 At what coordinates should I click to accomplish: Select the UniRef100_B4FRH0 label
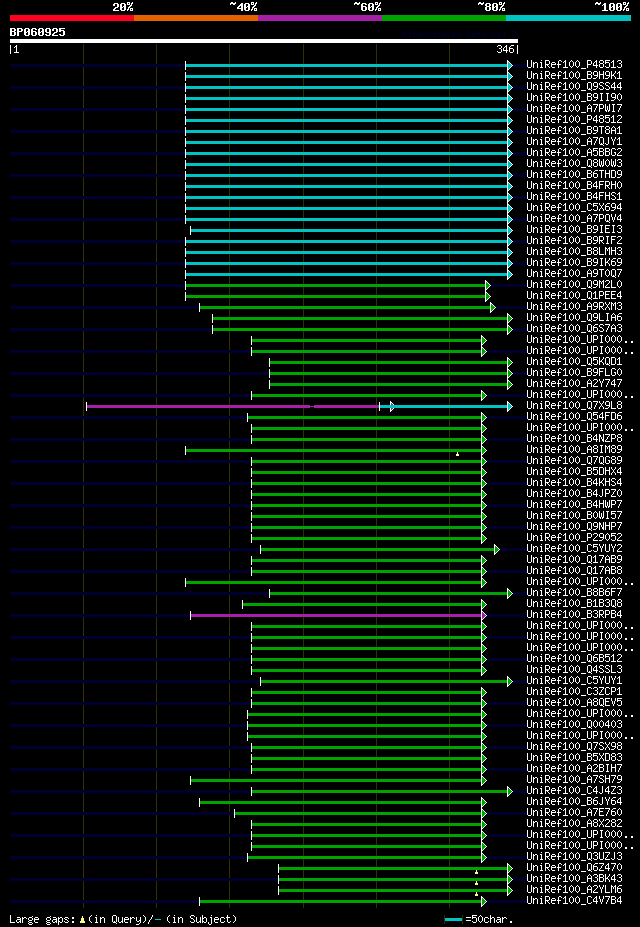coord(574,186)
